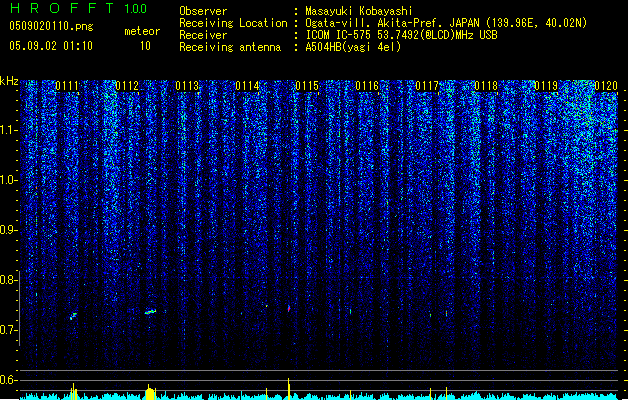Image resolution: width=629 pixels, height=400 pixels.
Task: Click the 0120 time marker
Action: (606, 86)
